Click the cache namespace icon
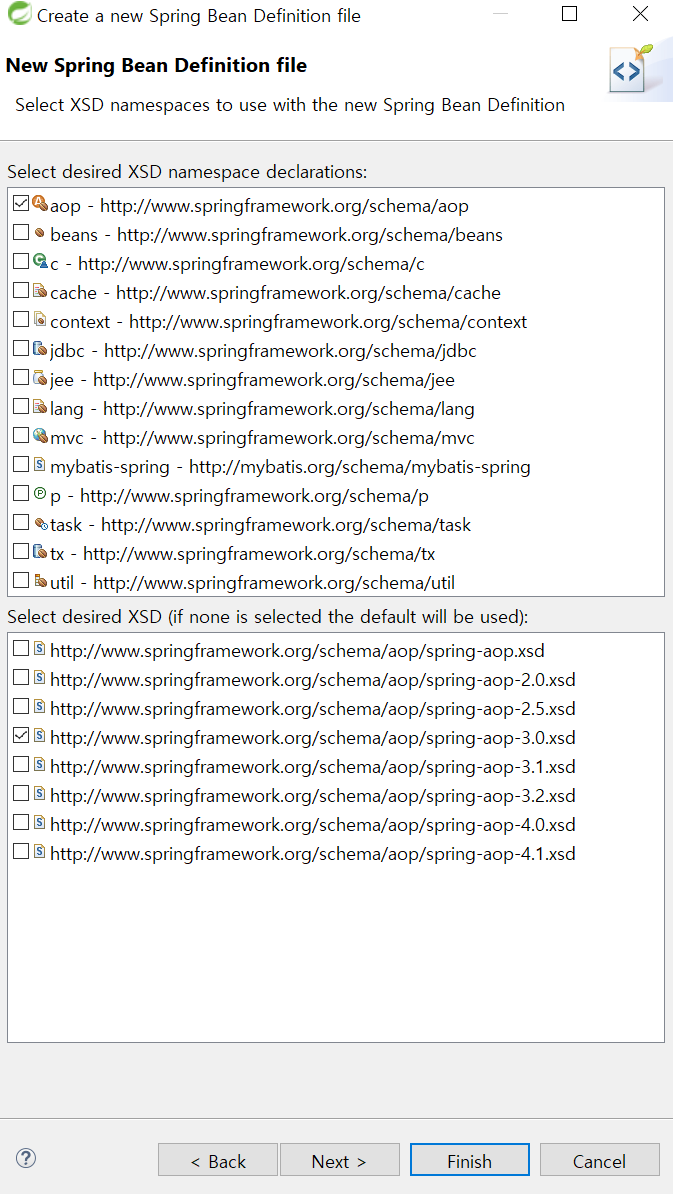This screenshot has width=673, height=1194. pos(40,292)
